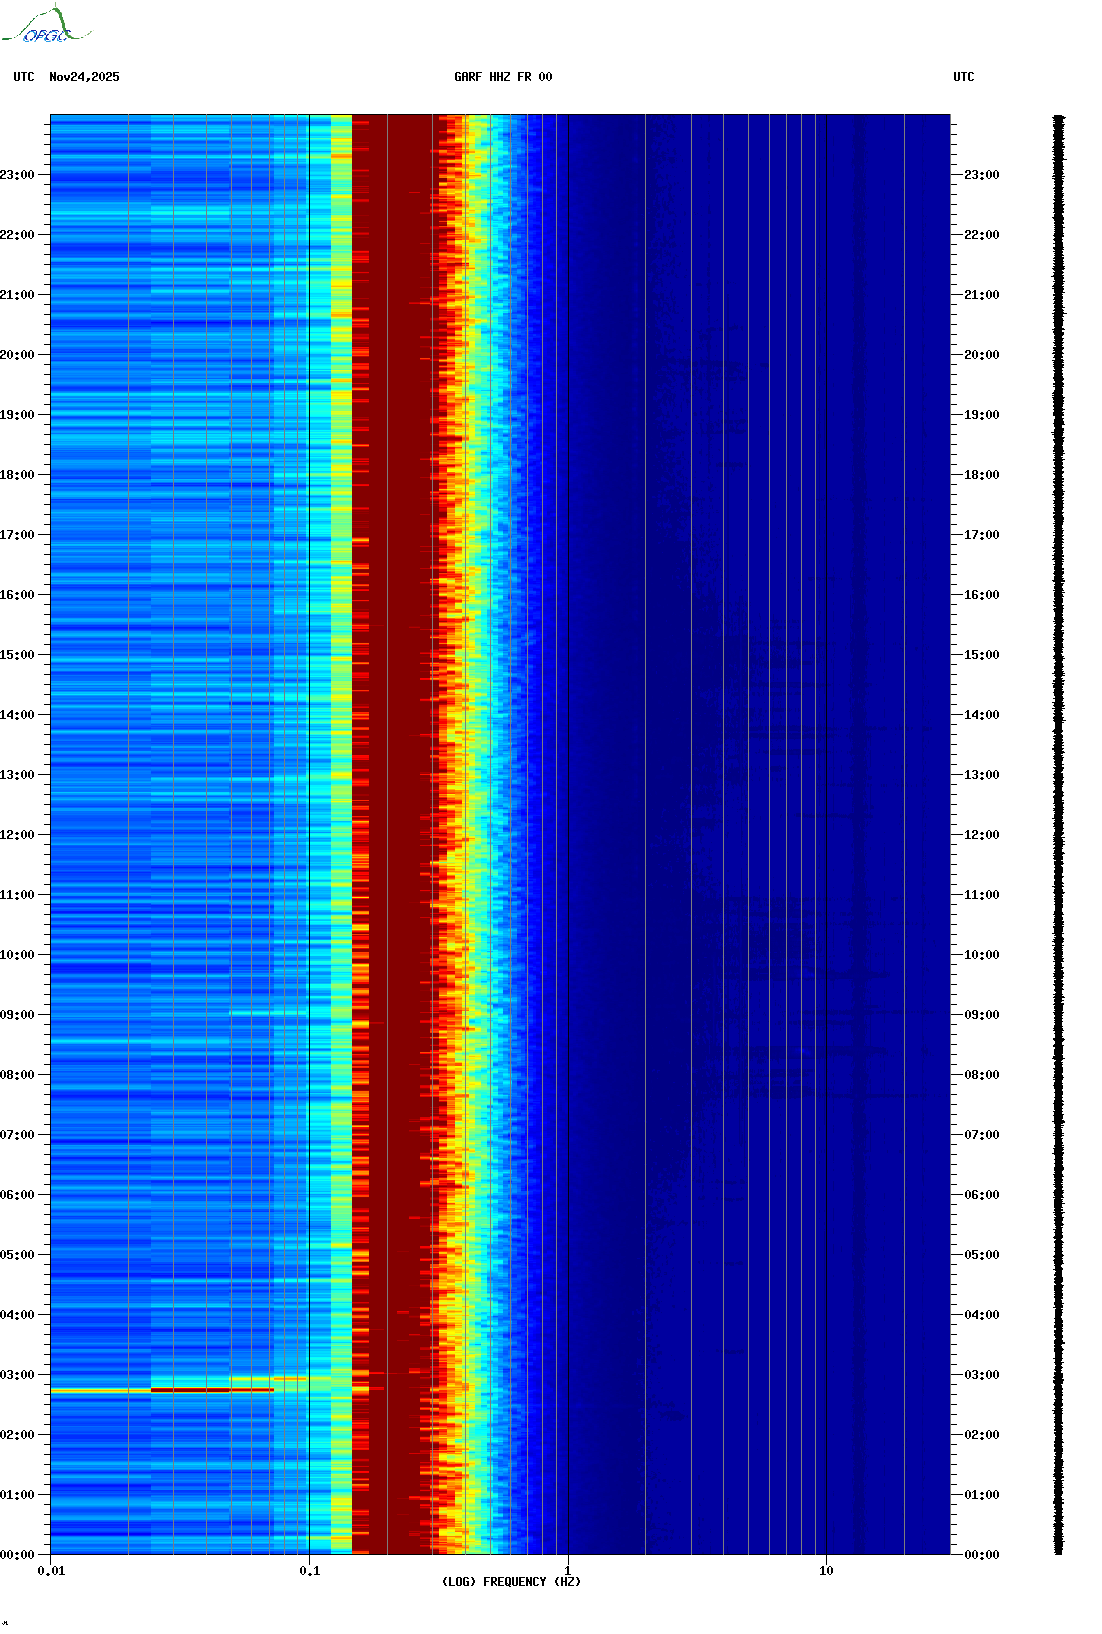Click the 09:00 label on left axis

pyautogui.click(x=17, y=1015)
